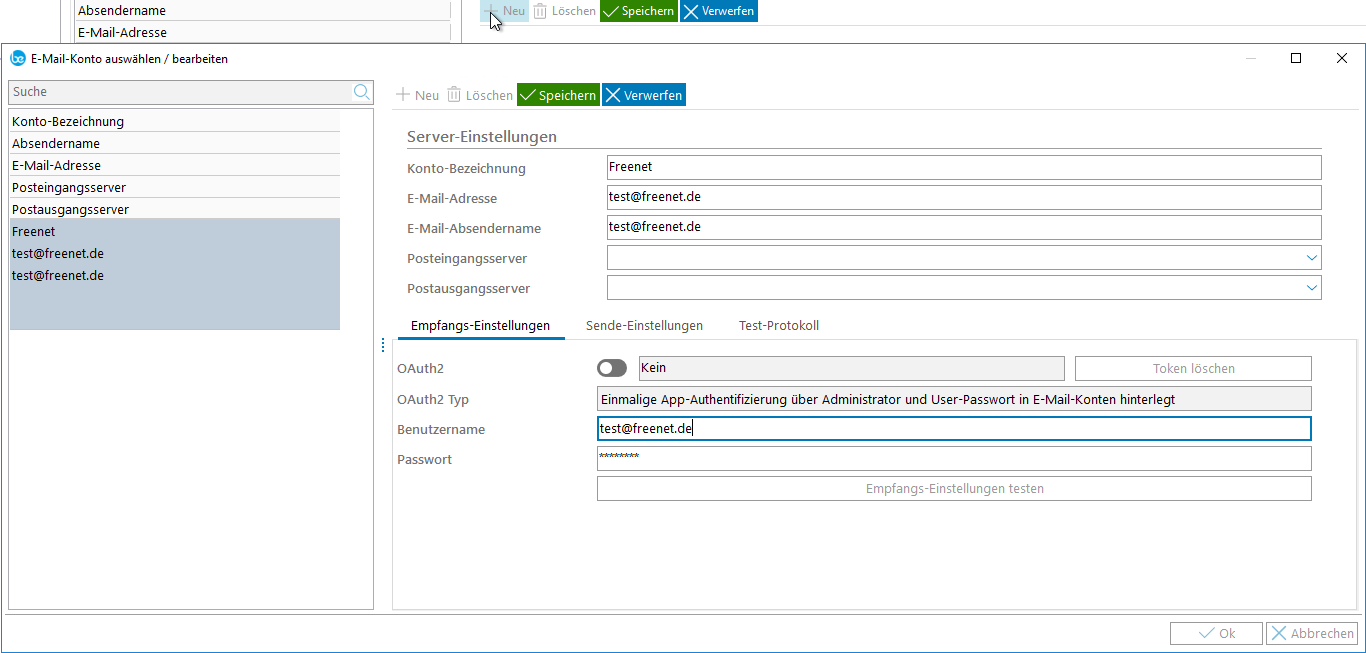Discard changes with dialog Verwerfen button
The height and width of the screenshot is (653, 1366).
point(644,95)
